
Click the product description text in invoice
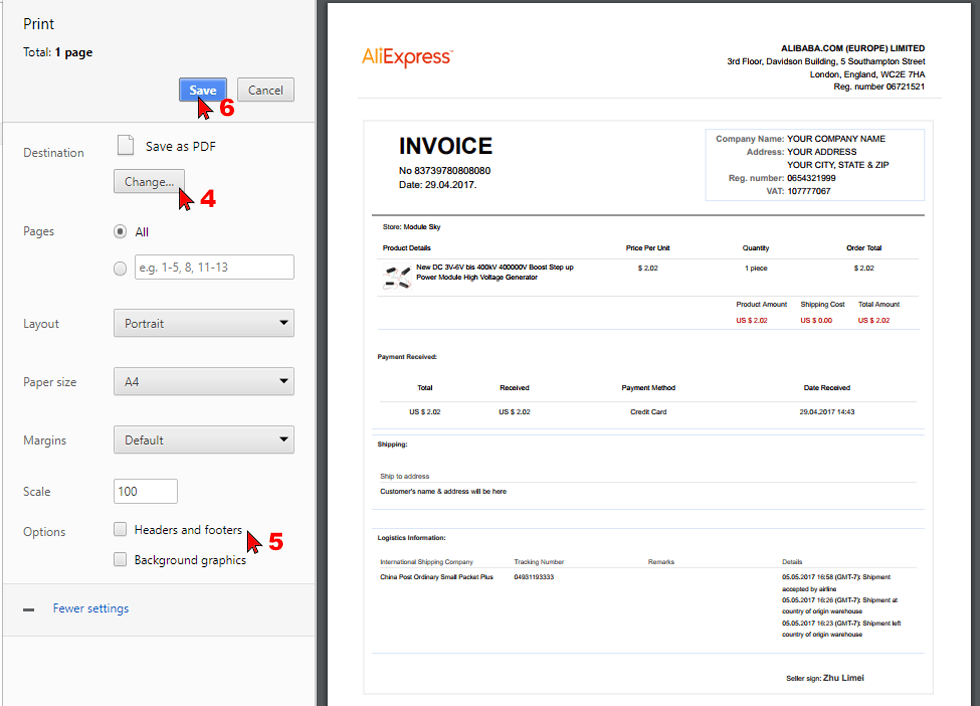click(494, 272)
